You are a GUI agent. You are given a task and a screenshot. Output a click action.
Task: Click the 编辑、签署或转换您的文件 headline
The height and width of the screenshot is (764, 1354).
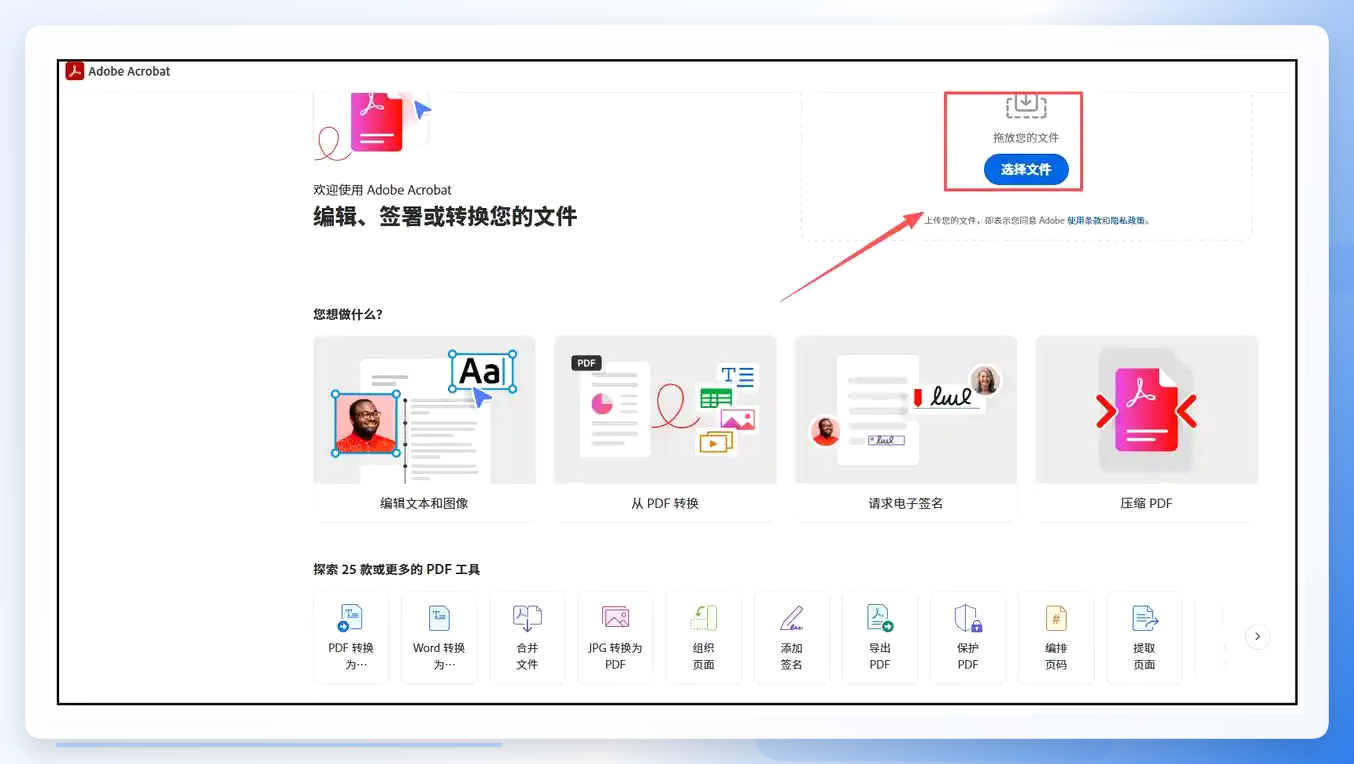point(445,216)
